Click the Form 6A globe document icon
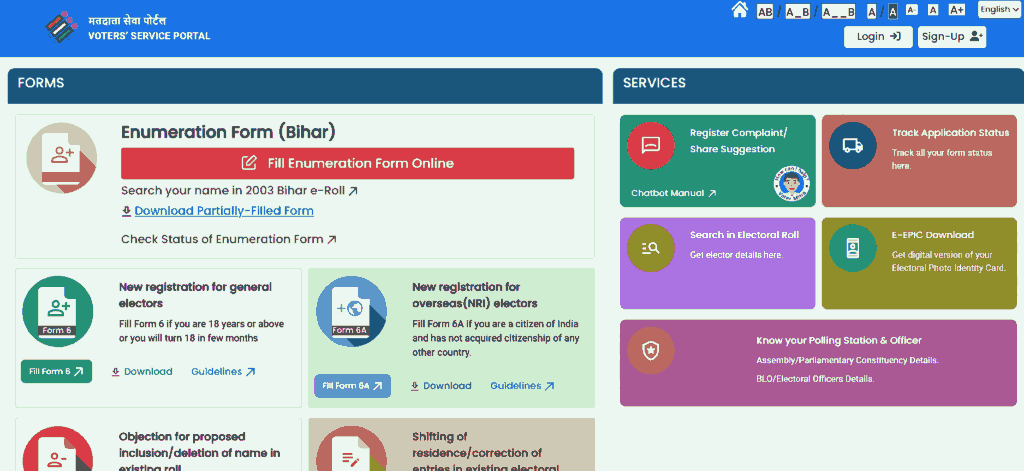 point(351,311)
